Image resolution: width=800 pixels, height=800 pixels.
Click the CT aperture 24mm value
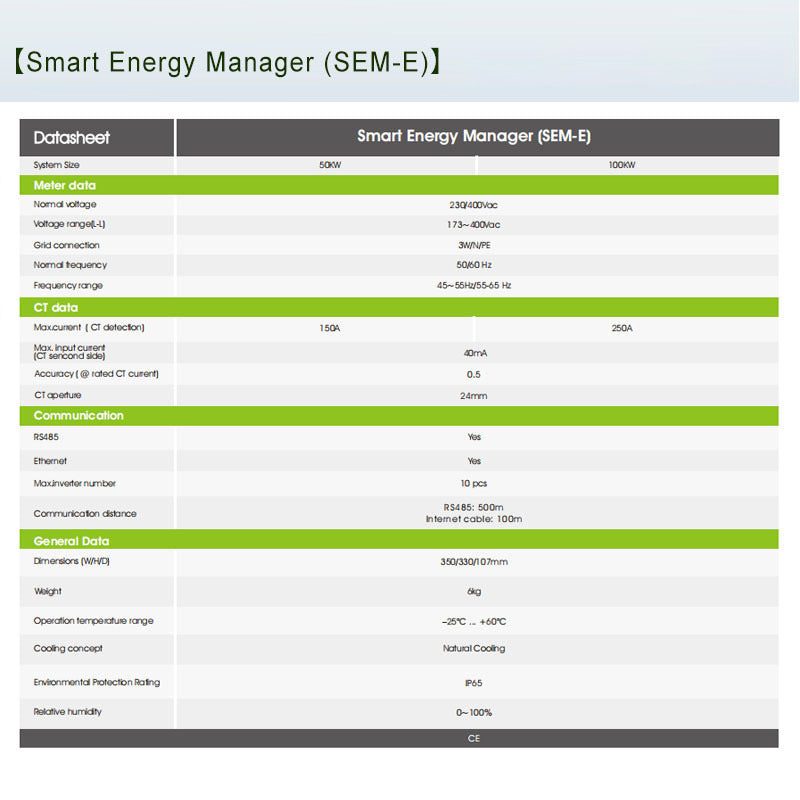474,394
